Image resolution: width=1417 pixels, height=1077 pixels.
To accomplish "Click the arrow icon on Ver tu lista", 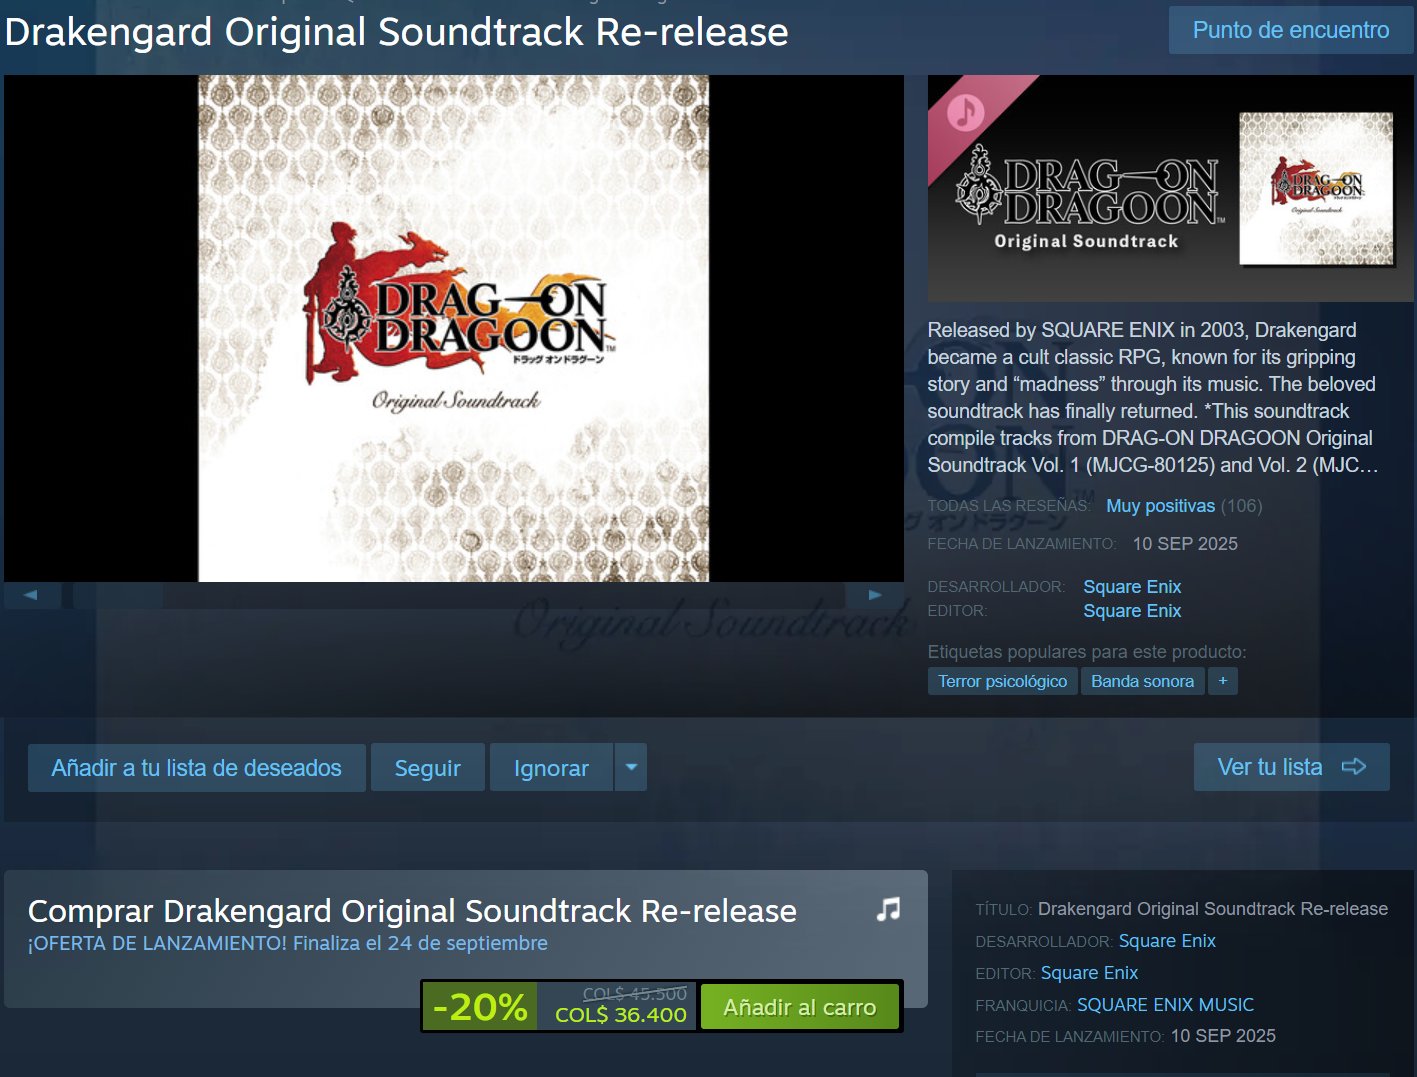I will click(1353, 767).
